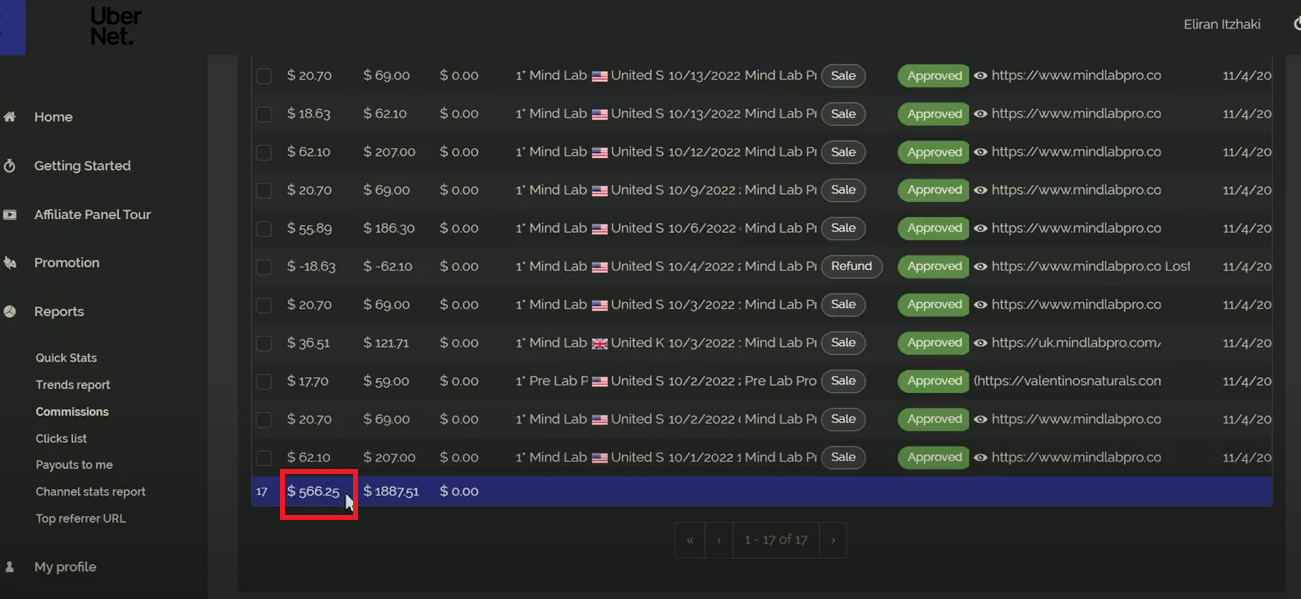This screenshot has width=1301, height=599.
Task: Open the uk.mindlabpro.com link
Action: tap(1076, 343)
